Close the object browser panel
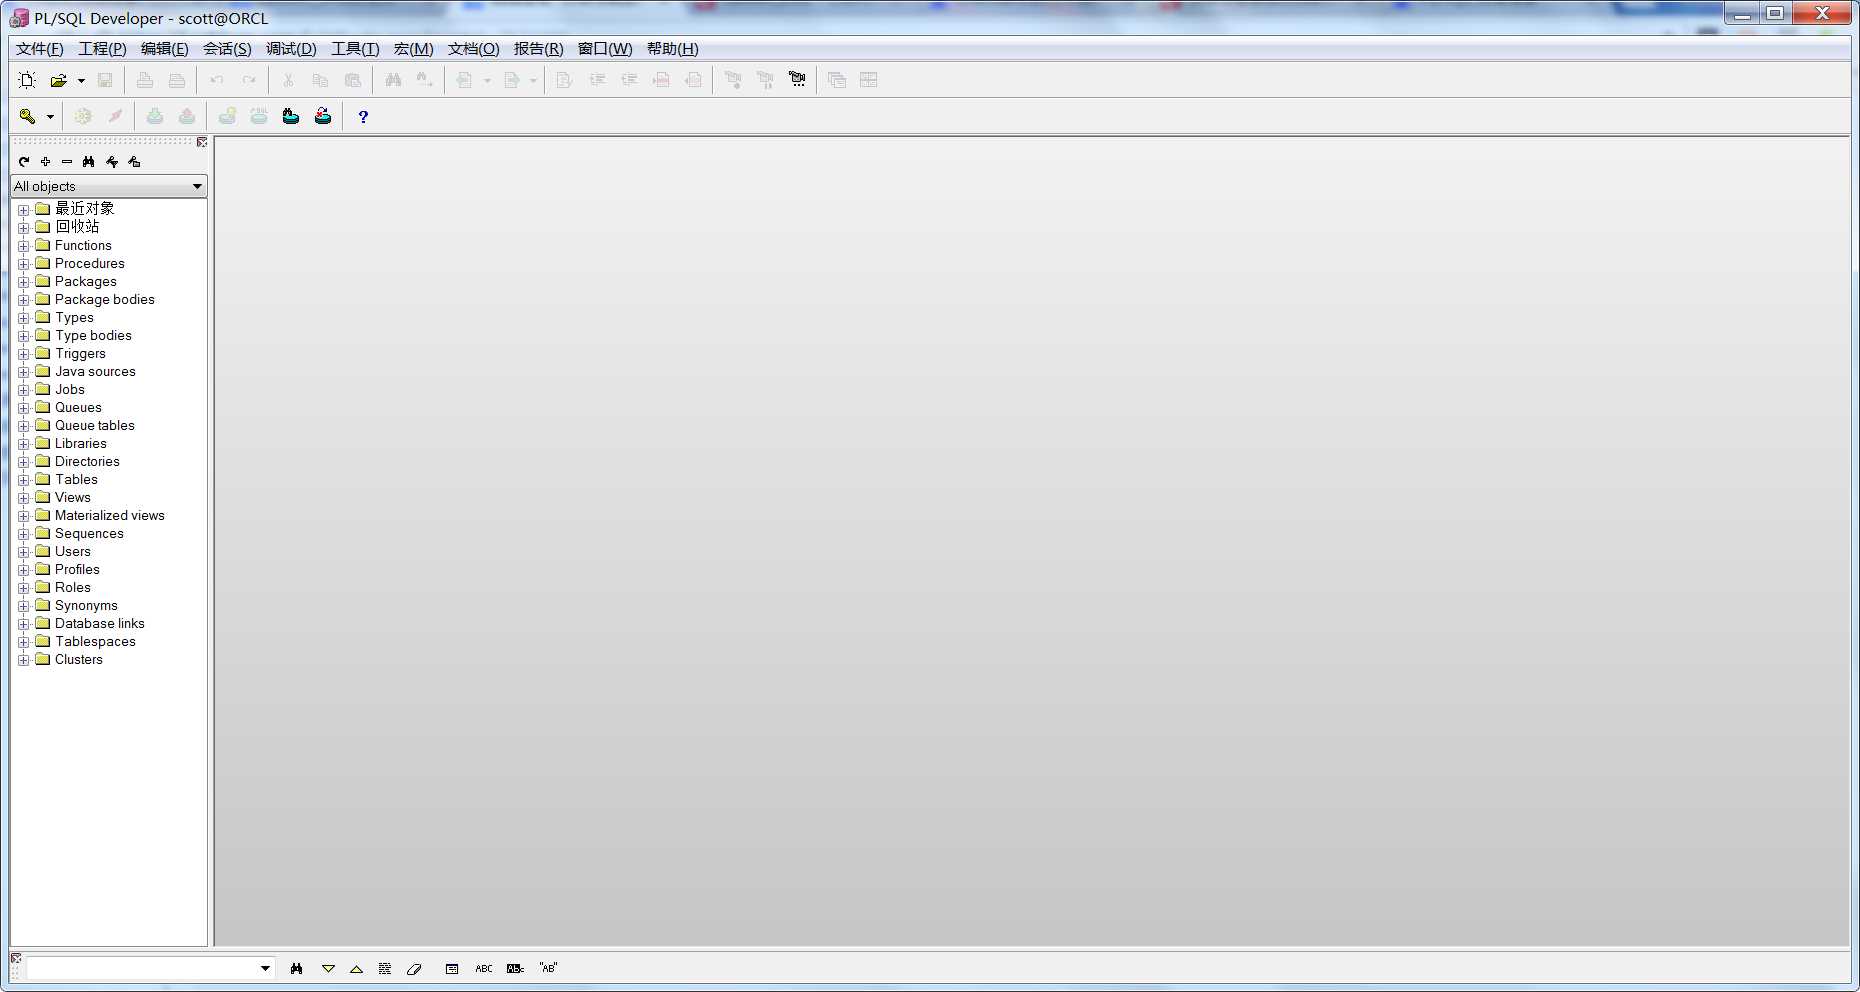The width and height of the screenshot is (1860, 992). coord(202,142)
